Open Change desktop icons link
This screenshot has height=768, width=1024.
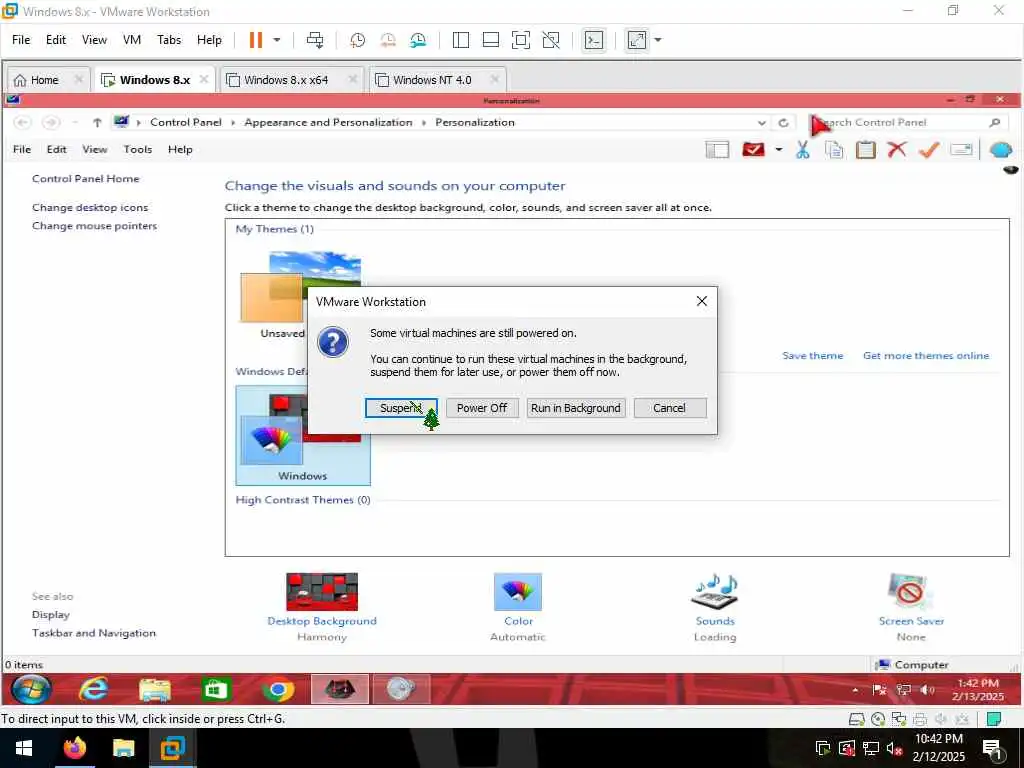tap(90, 207)
